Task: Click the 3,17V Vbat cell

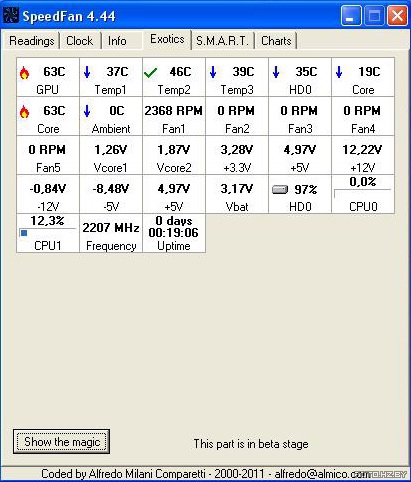Action: (x=237, y=194)
